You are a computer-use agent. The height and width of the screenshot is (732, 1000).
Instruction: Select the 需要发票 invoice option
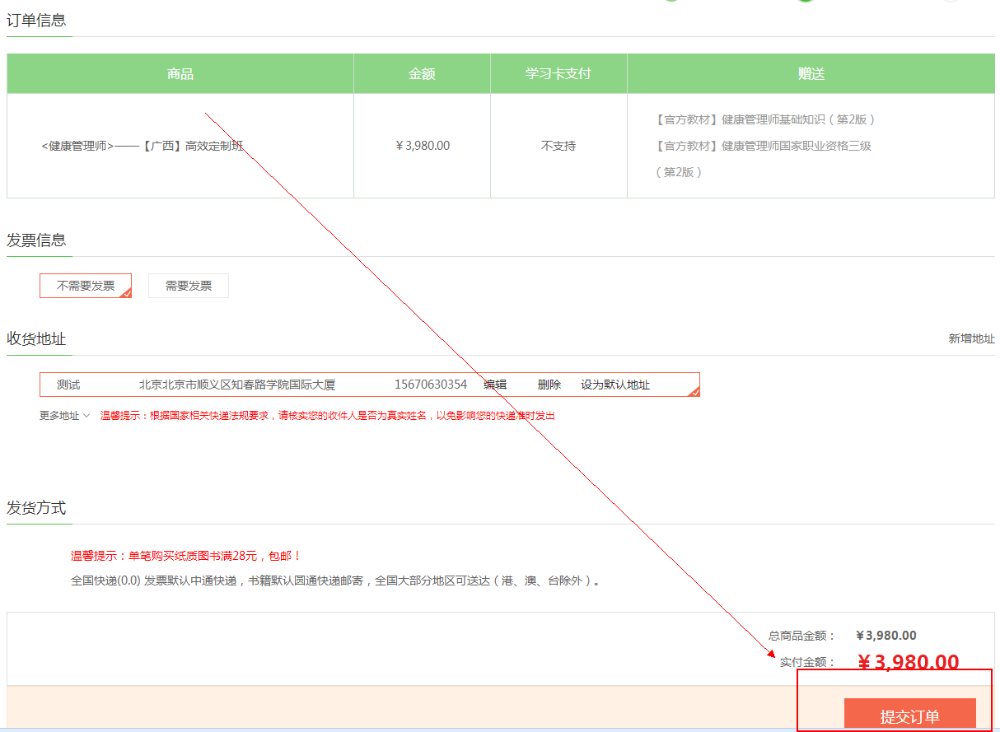(188, 286)
